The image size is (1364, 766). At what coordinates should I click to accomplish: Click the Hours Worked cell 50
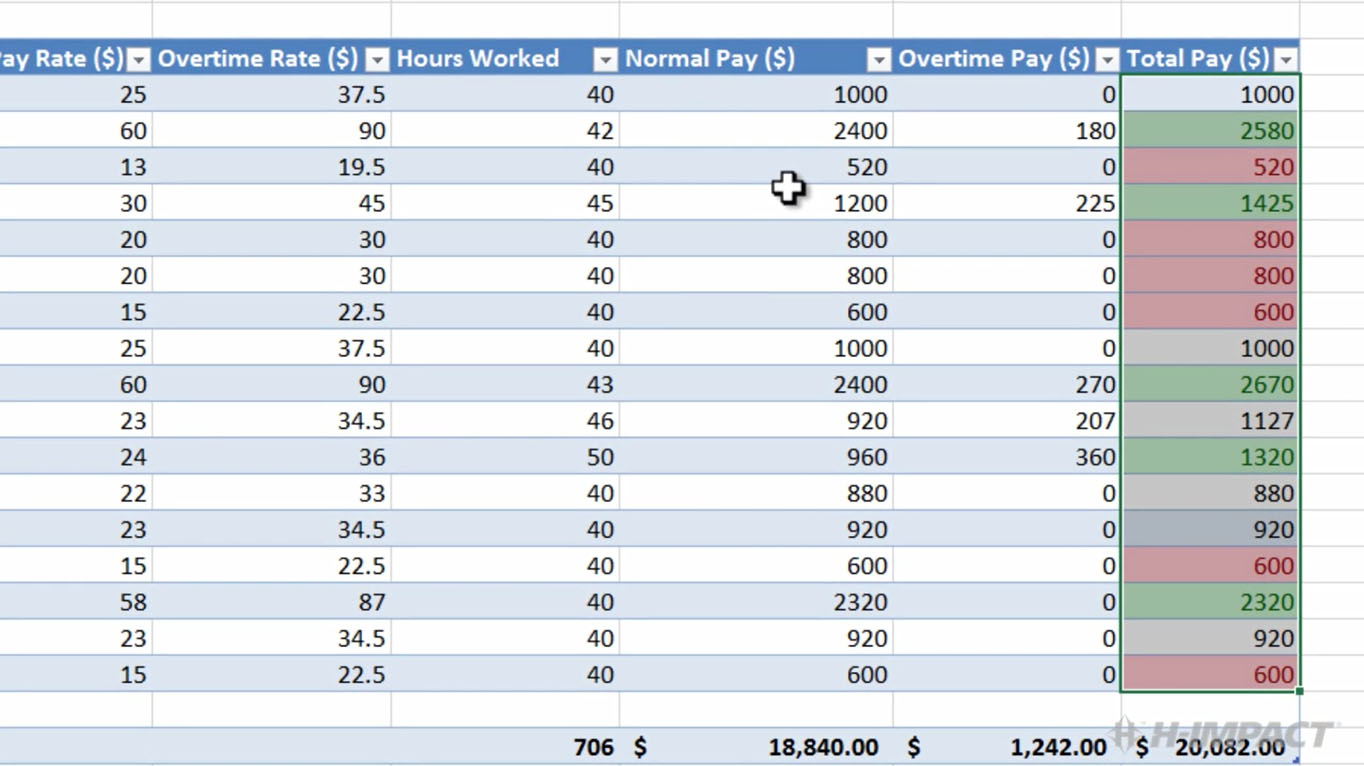(505, 457)
